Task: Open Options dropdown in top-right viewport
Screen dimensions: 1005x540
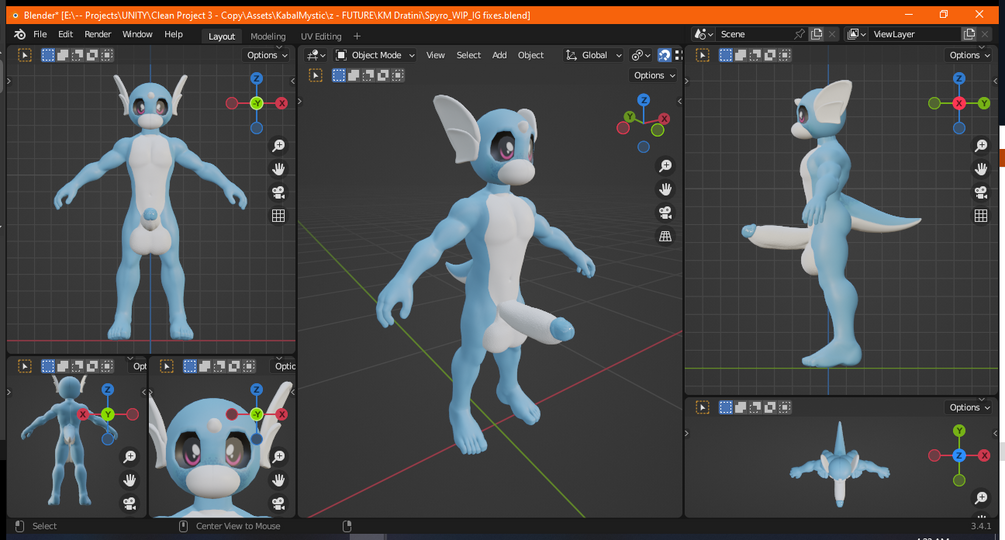Action: click(x=969, y=55)
